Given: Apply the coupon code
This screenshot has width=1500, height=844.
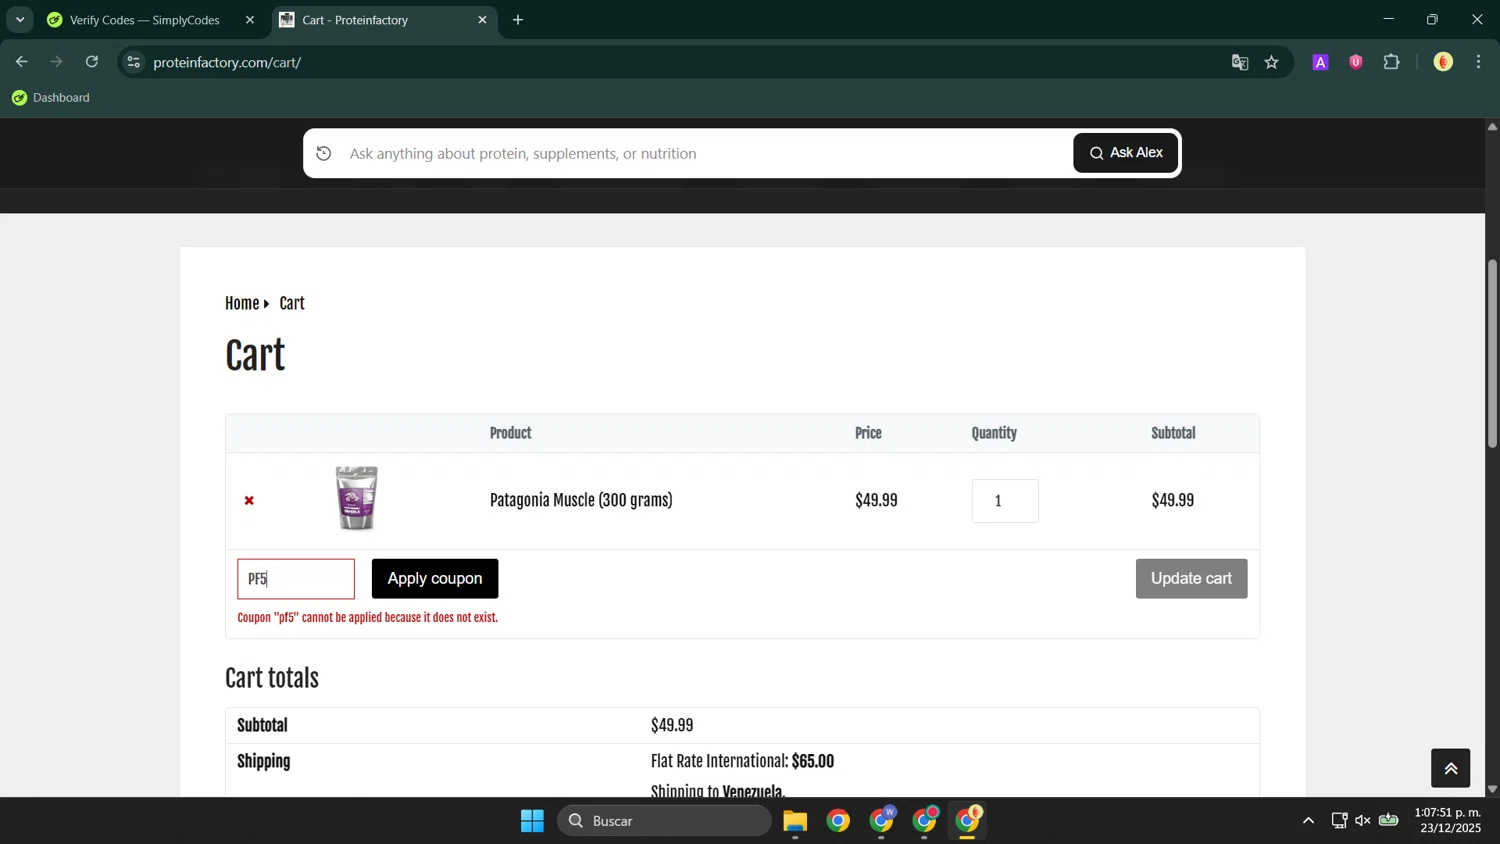Looking at the screenshot, I should click(435, 579).
